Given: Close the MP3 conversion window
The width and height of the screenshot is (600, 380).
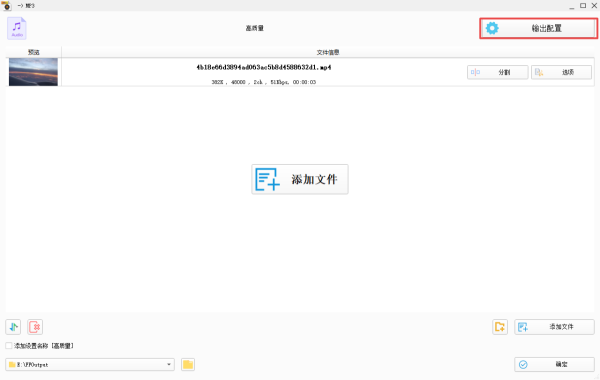Looking at the screenshot, I should (594, 5).
